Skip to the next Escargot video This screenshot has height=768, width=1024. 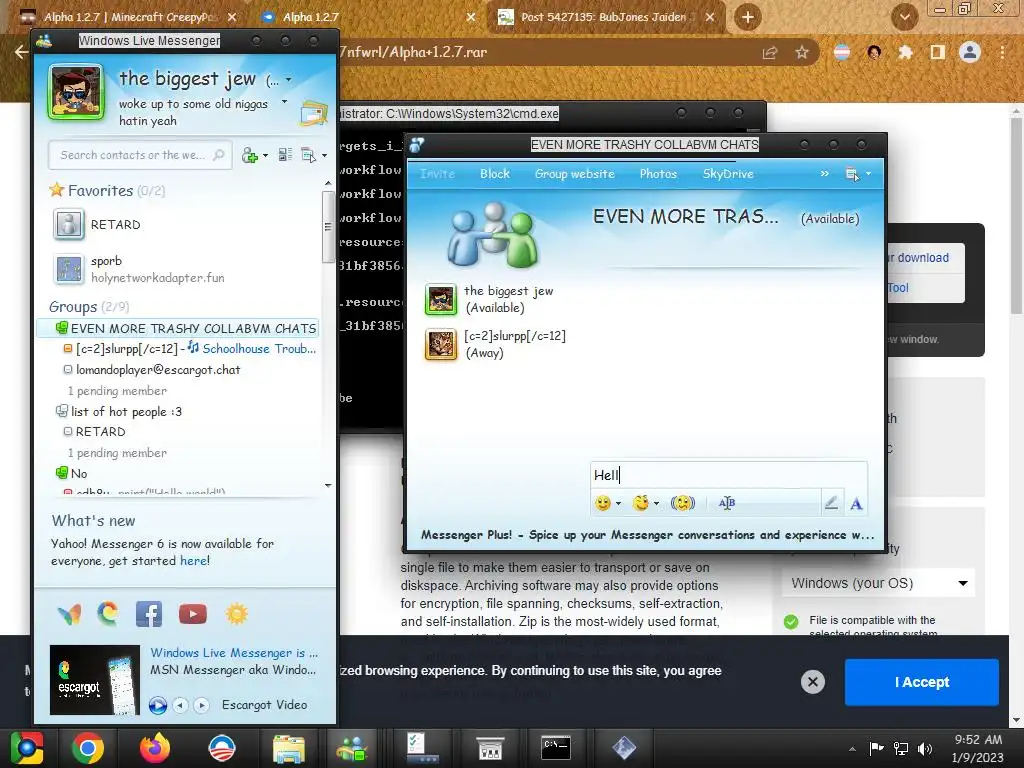click(x=201, y=705)
